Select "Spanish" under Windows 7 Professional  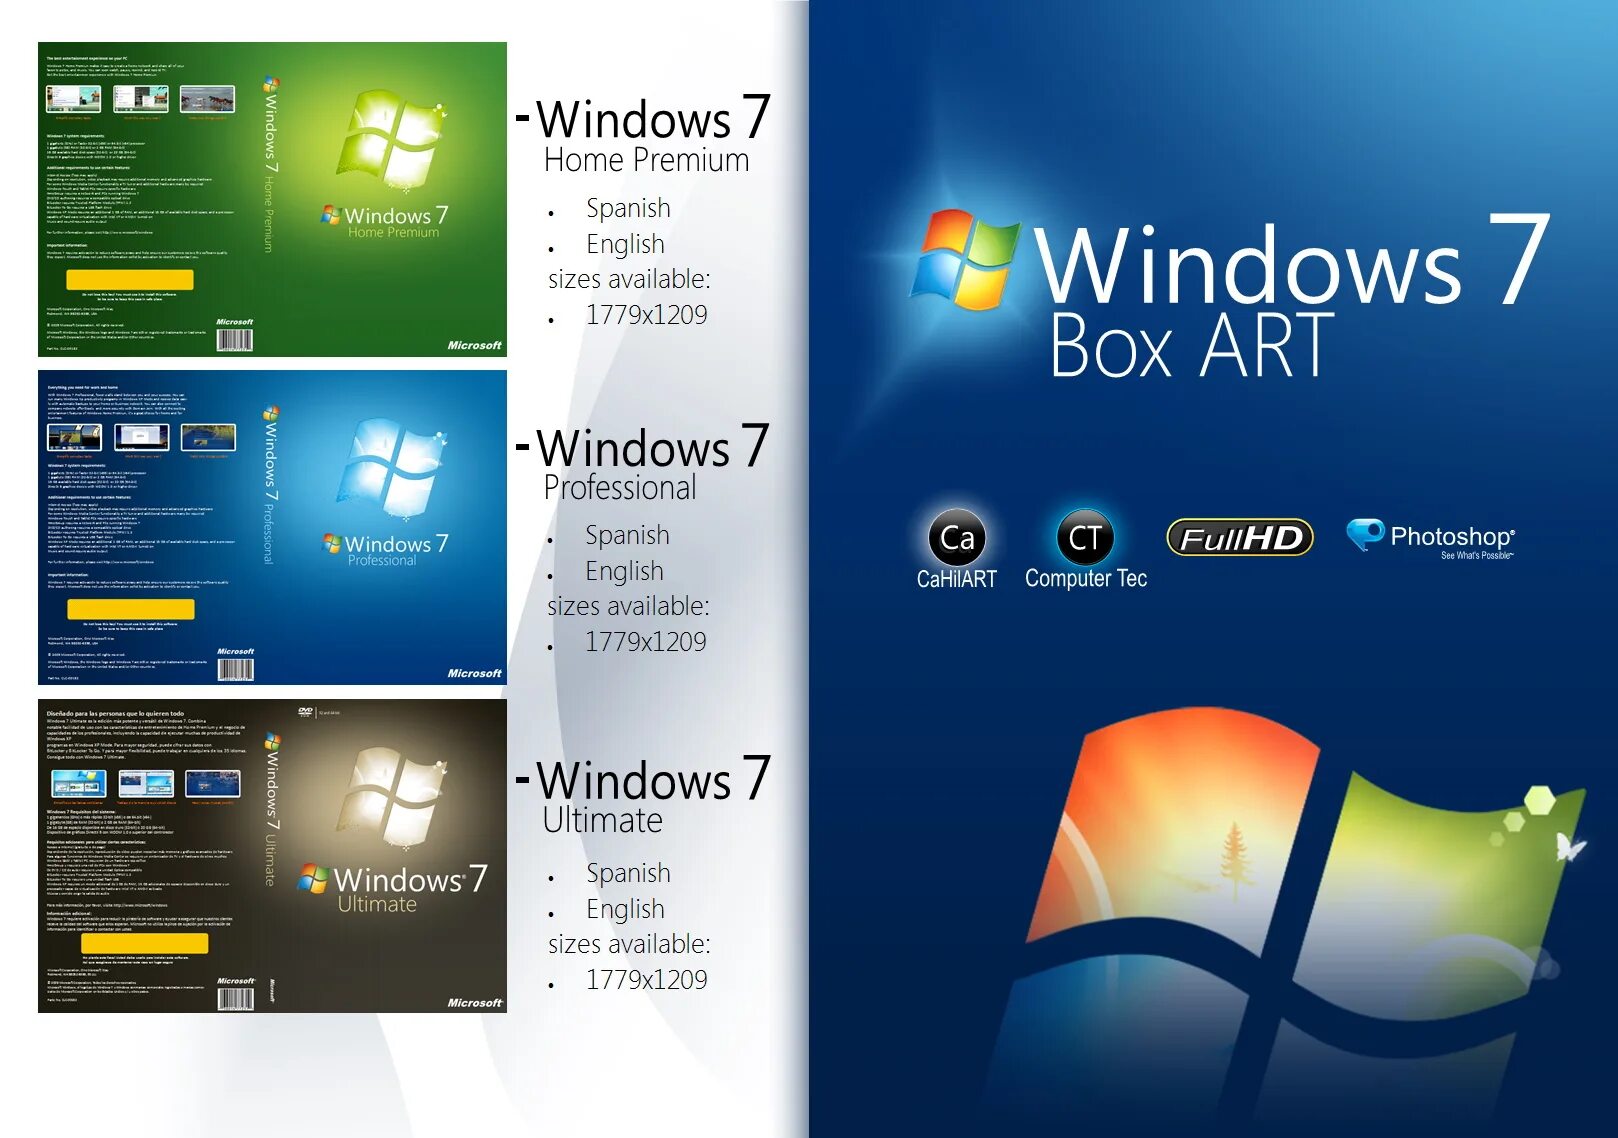[627, 535]
